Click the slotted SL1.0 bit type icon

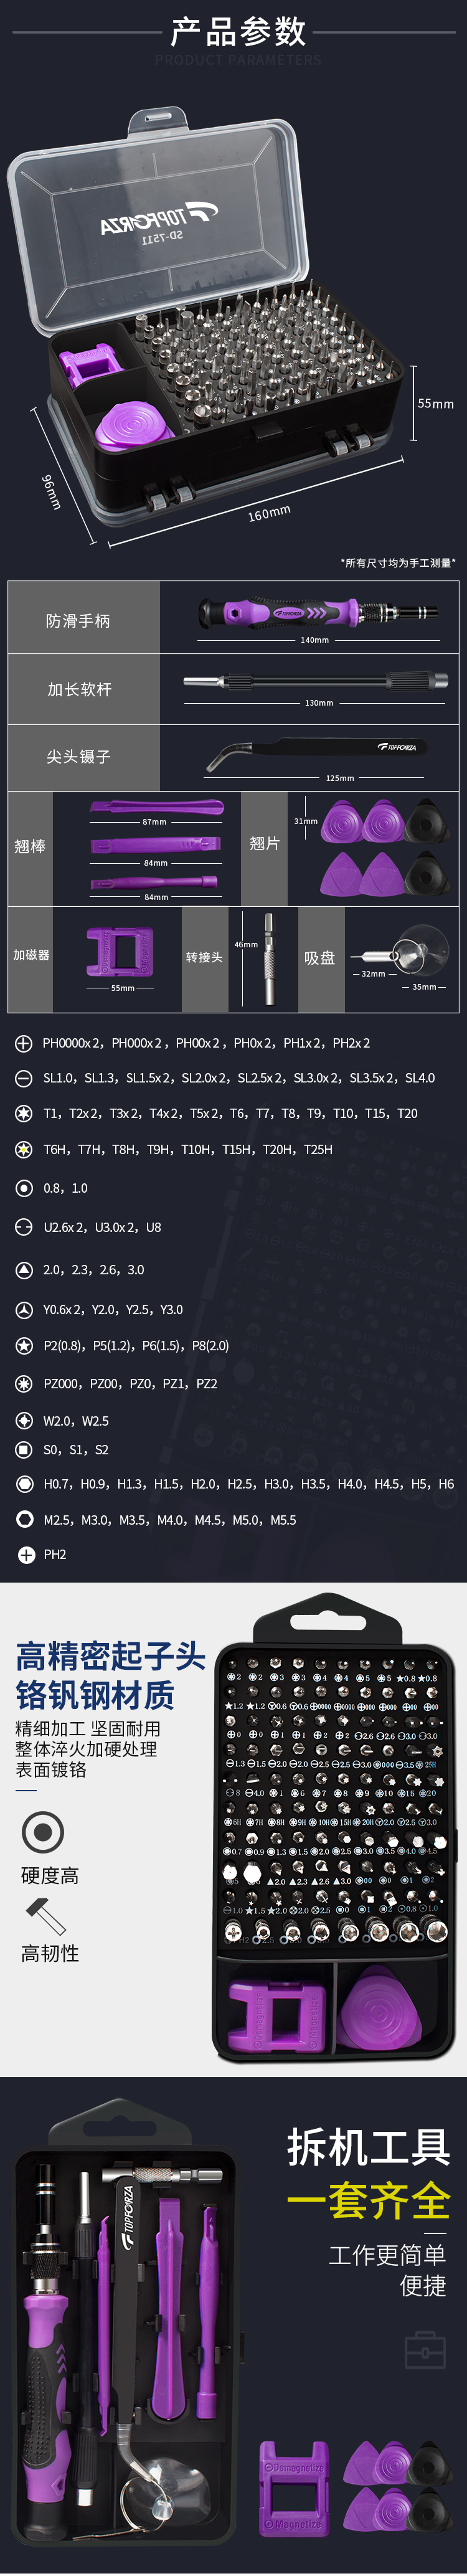coord(24,1078)
